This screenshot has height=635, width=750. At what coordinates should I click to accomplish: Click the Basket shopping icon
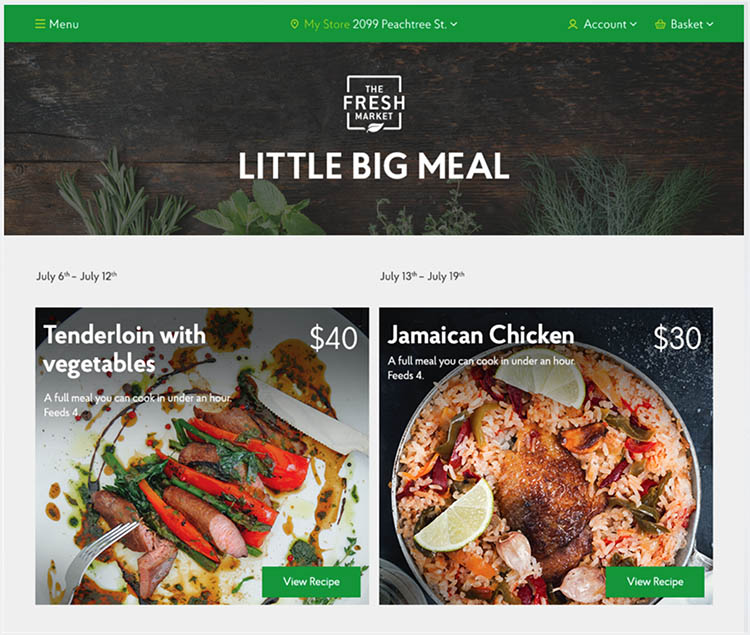click(x=660, y=24)
